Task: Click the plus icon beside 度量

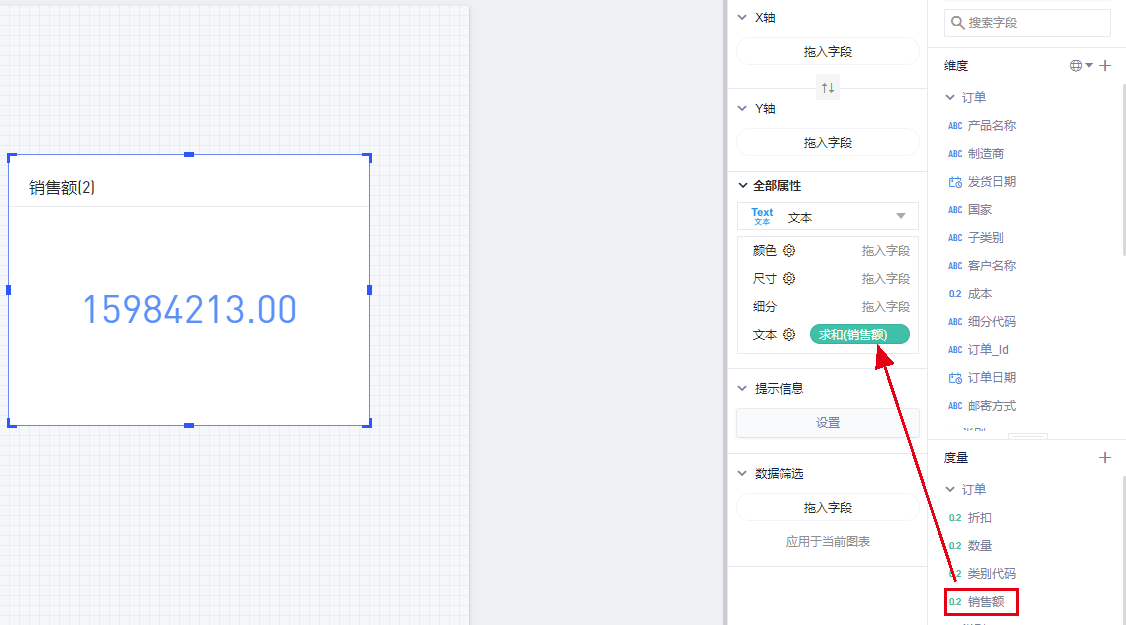Action: [x=1105, y=458]
